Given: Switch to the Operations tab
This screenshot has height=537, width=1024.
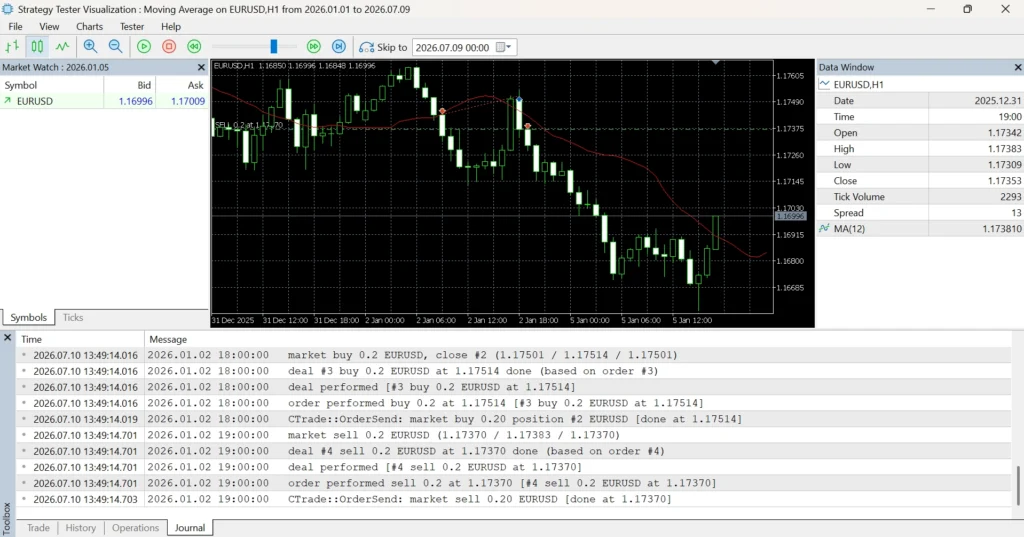Looking at the screenshot, I should (135, 528).
